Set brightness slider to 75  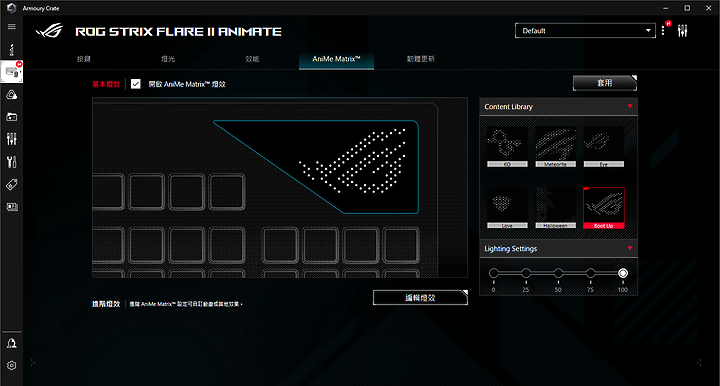tap(591, 273)
